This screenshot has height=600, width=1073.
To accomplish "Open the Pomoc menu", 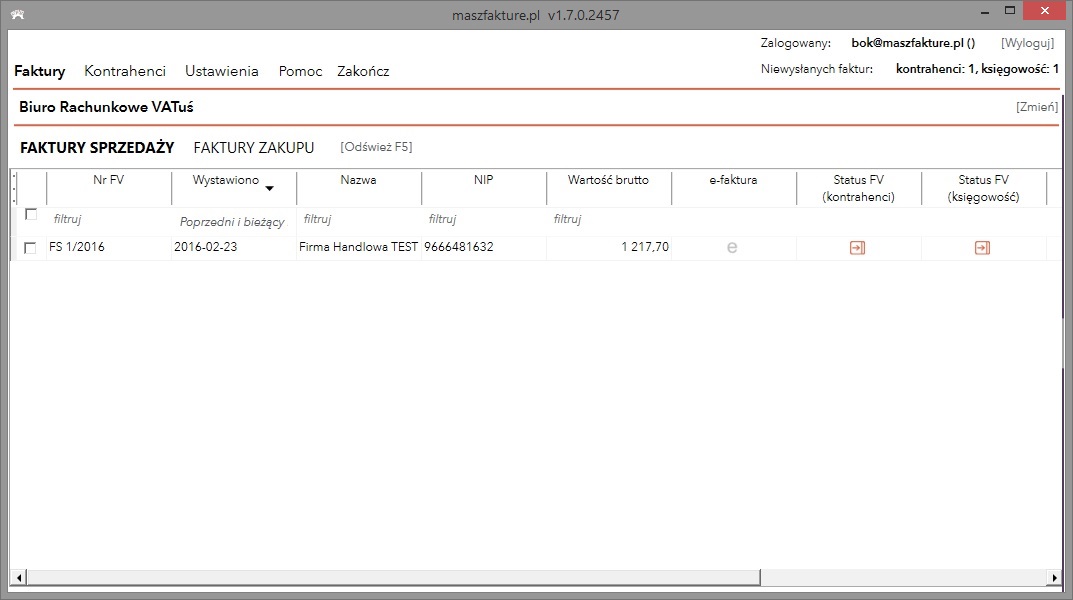I will point(300,71).
